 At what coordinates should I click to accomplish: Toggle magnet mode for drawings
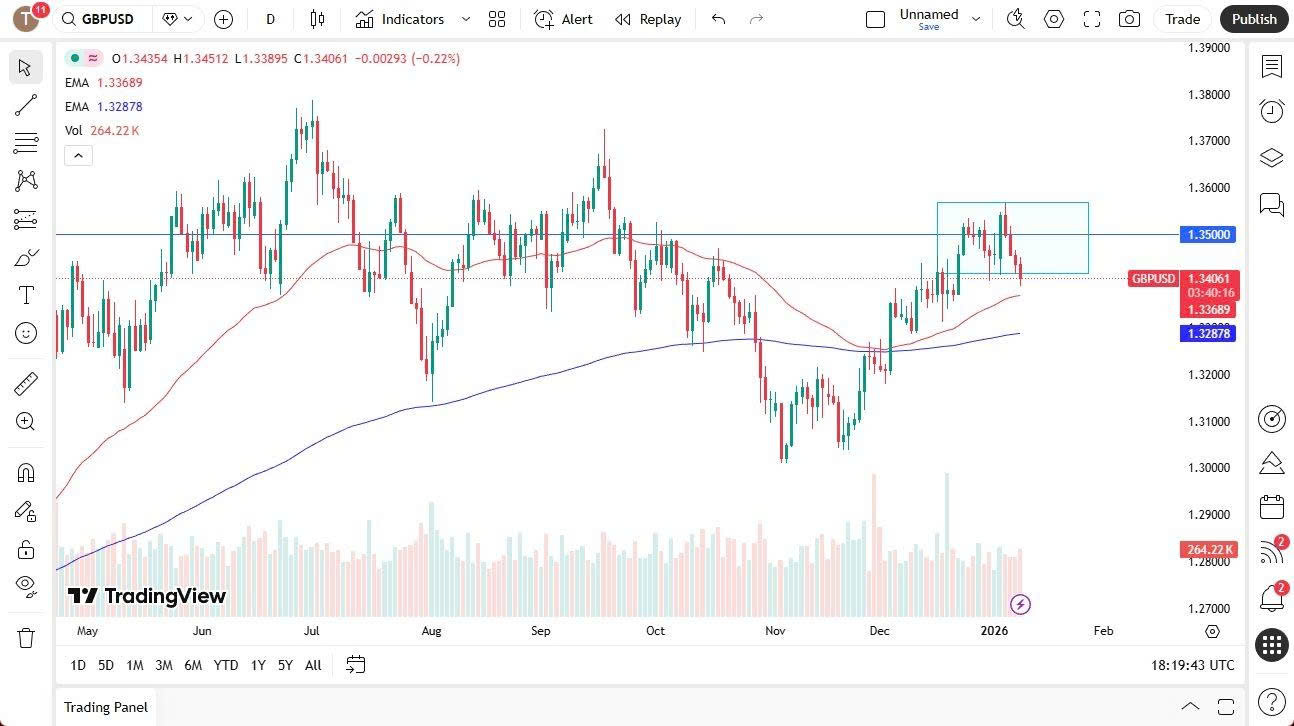click(x=26, y=473)
